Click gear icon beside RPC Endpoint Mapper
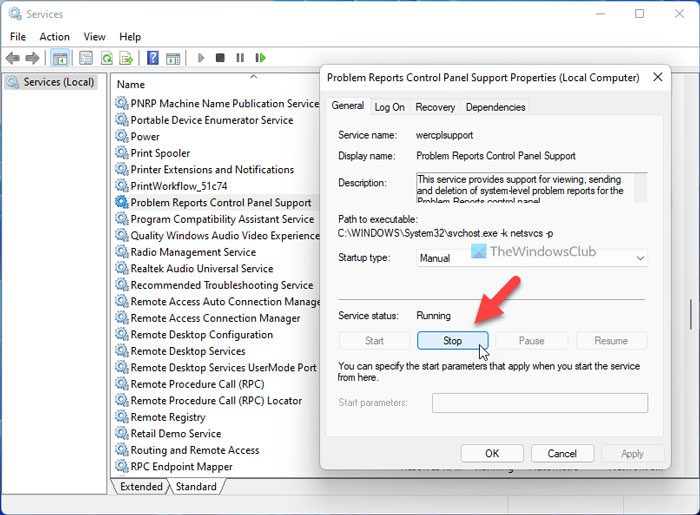The height and width of the screenshot is (515, 700). [x=122, y=466]
